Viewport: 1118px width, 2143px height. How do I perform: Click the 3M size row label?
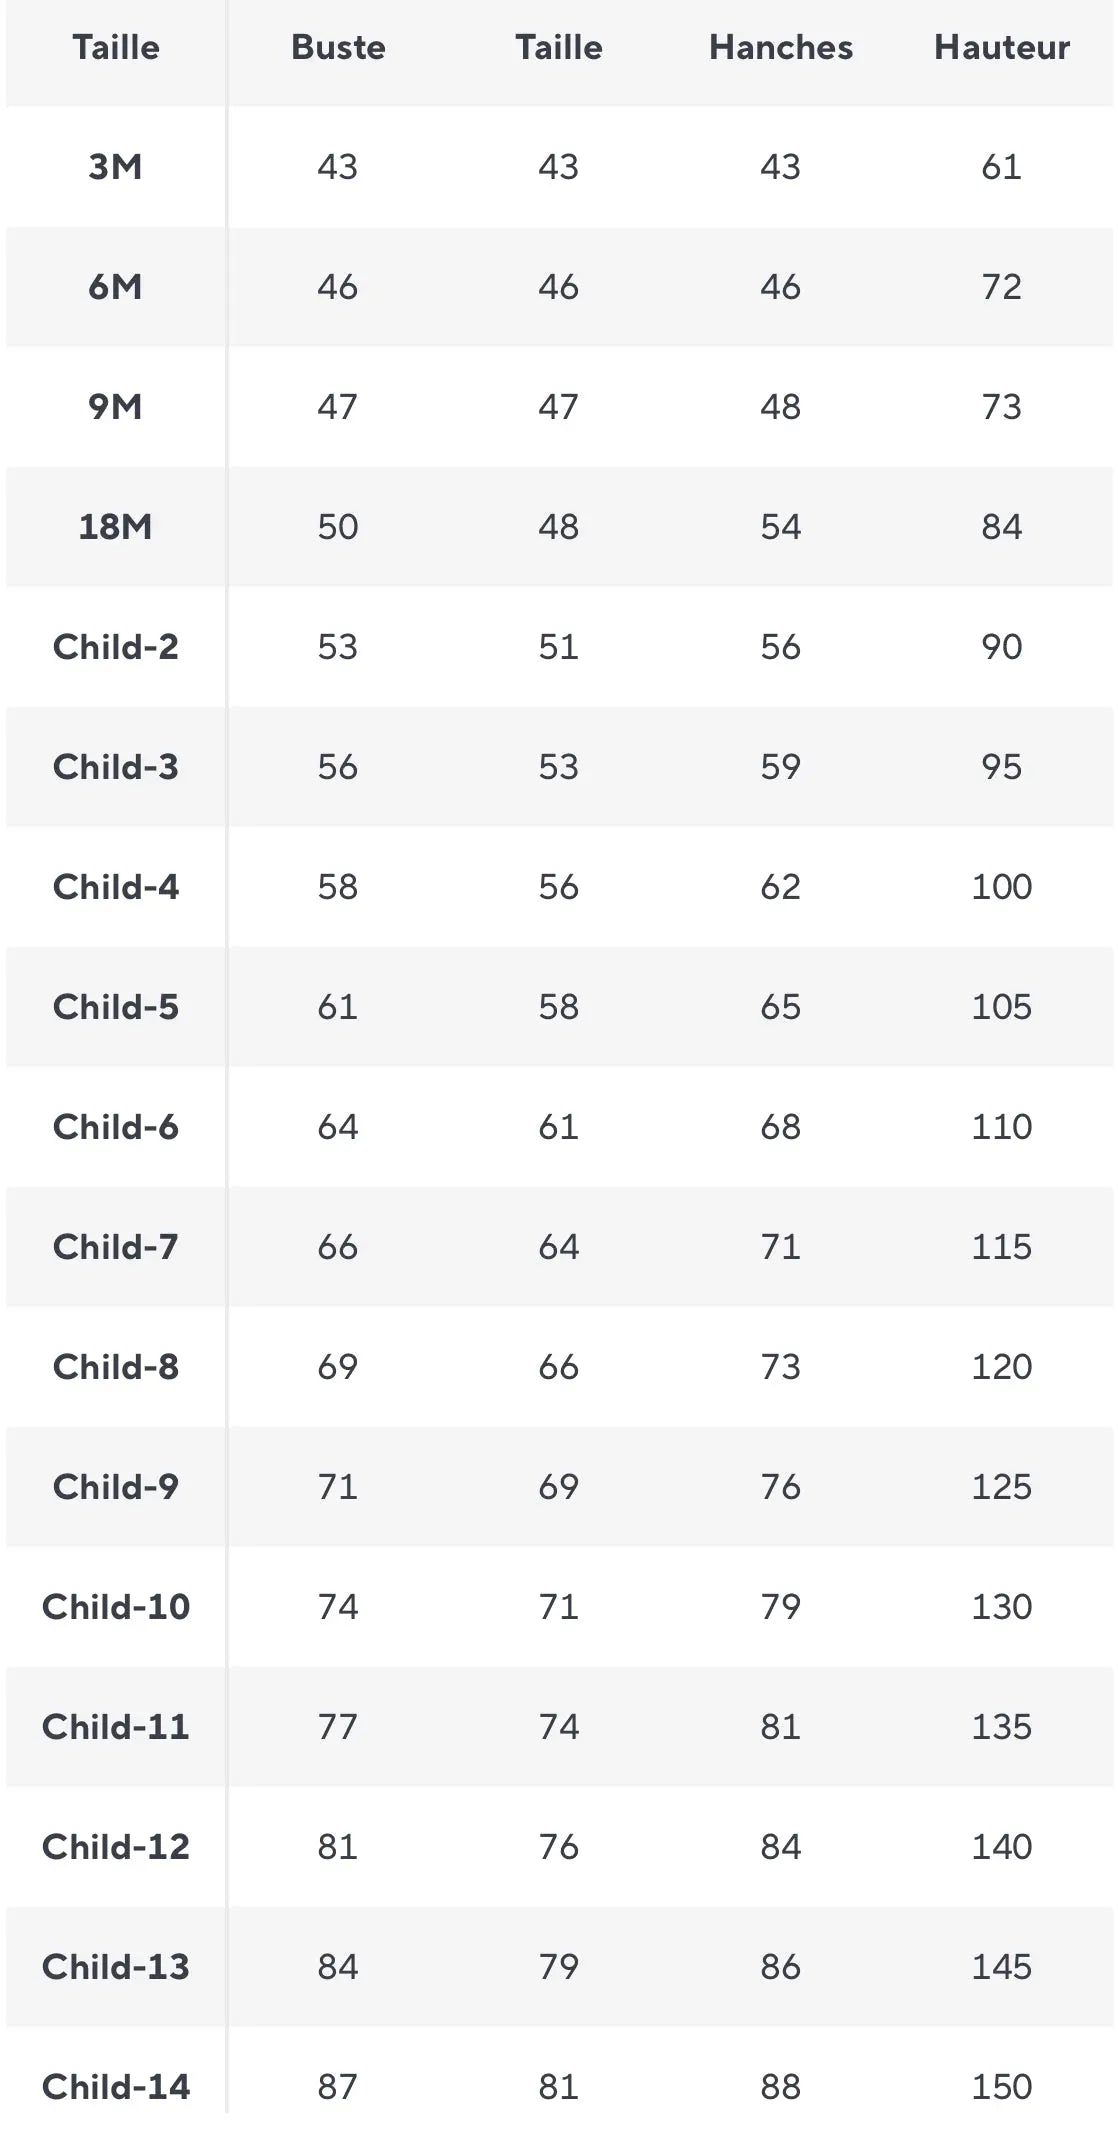click(115, 166)
